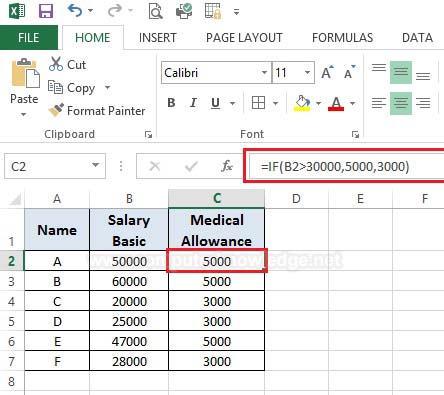Click cell containing 25000
Viewport: 444px width, 395px height.
[129, 321]
